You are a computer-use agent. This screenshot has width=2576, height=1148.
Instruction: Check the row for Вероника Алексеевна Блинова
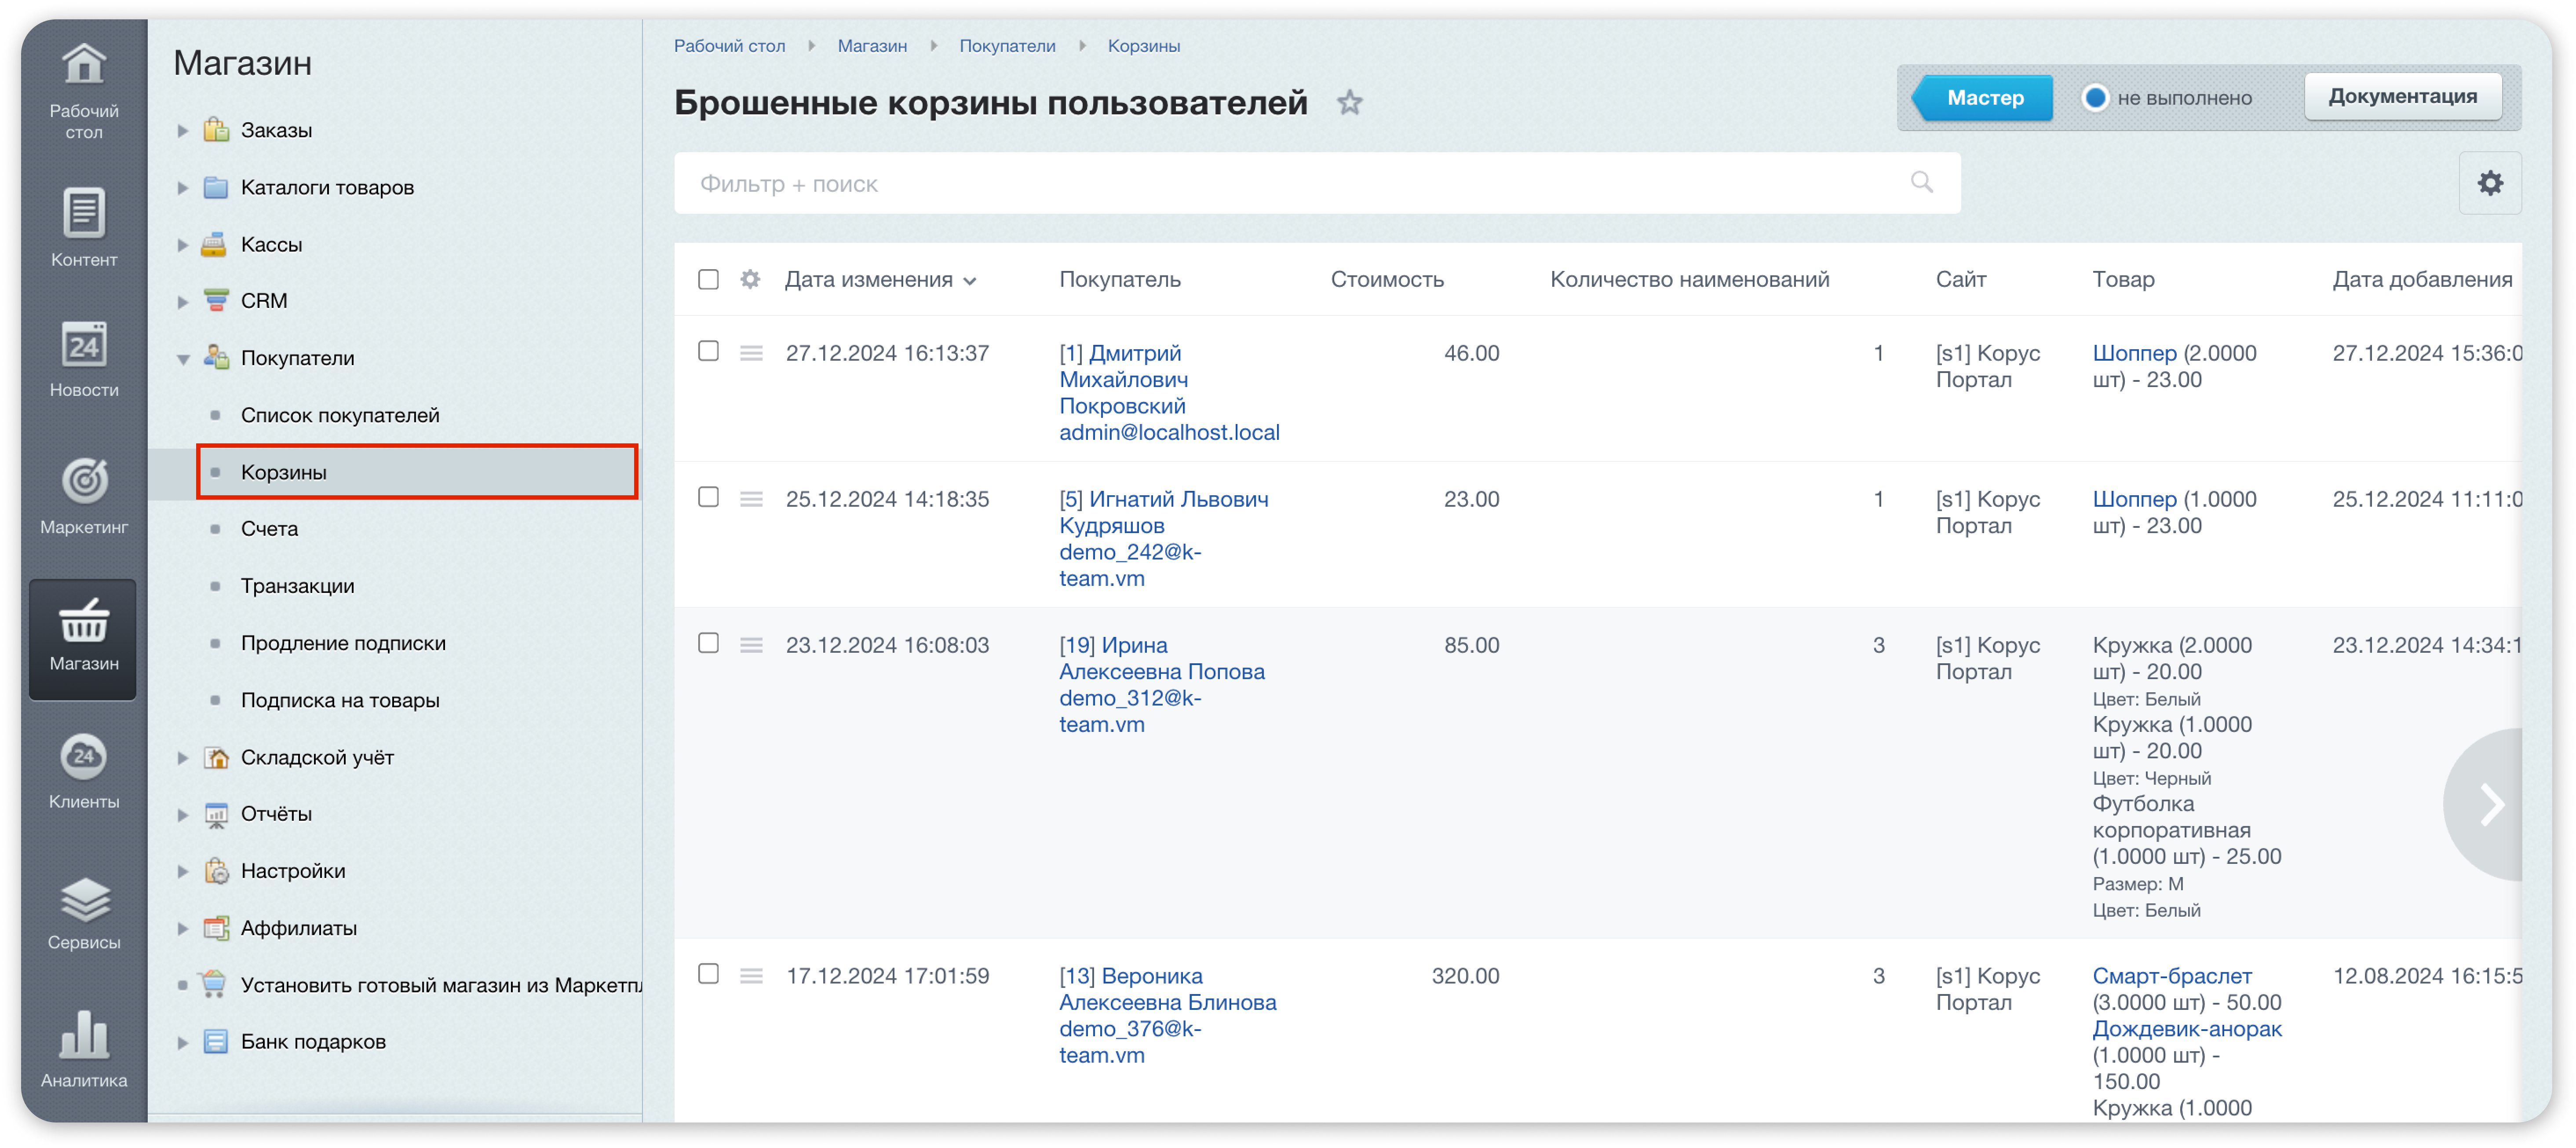pyautogui.click(x=708, y=974)
